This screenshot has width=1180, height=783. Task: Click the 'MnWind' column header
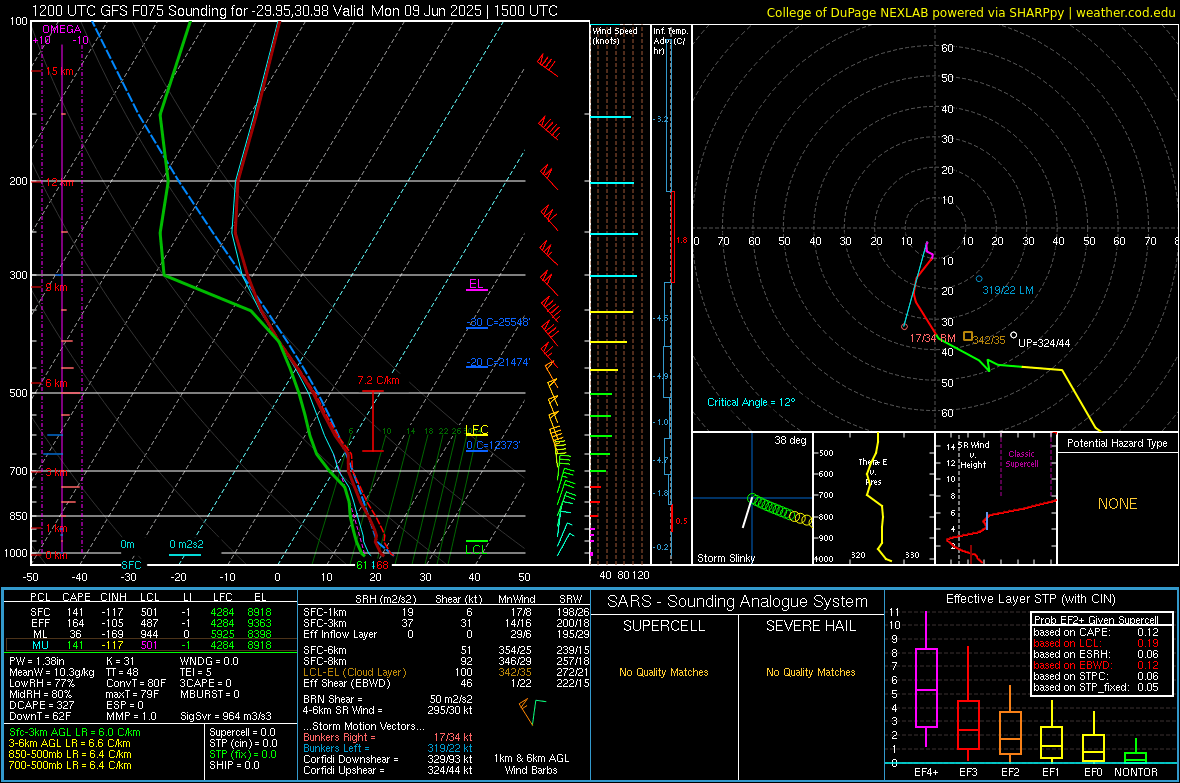[x=517, y=599]
